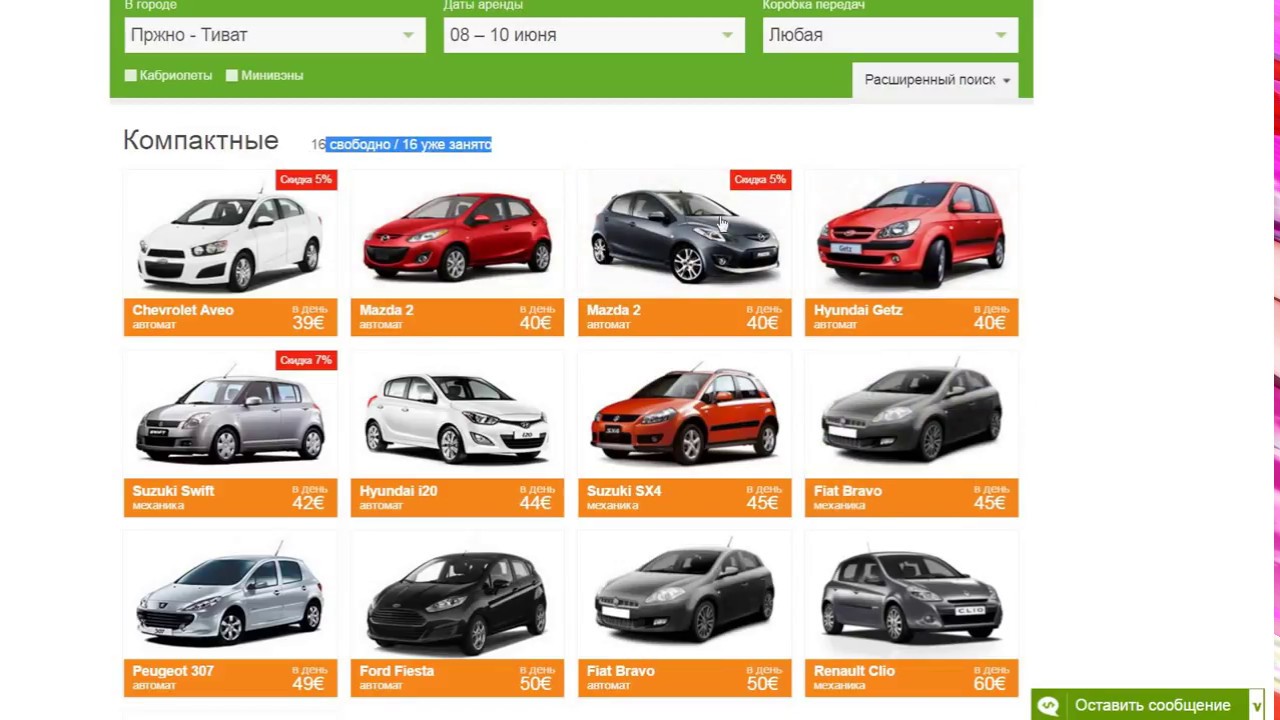Click the Оставить сообщение chat button

pos(1152,705)
